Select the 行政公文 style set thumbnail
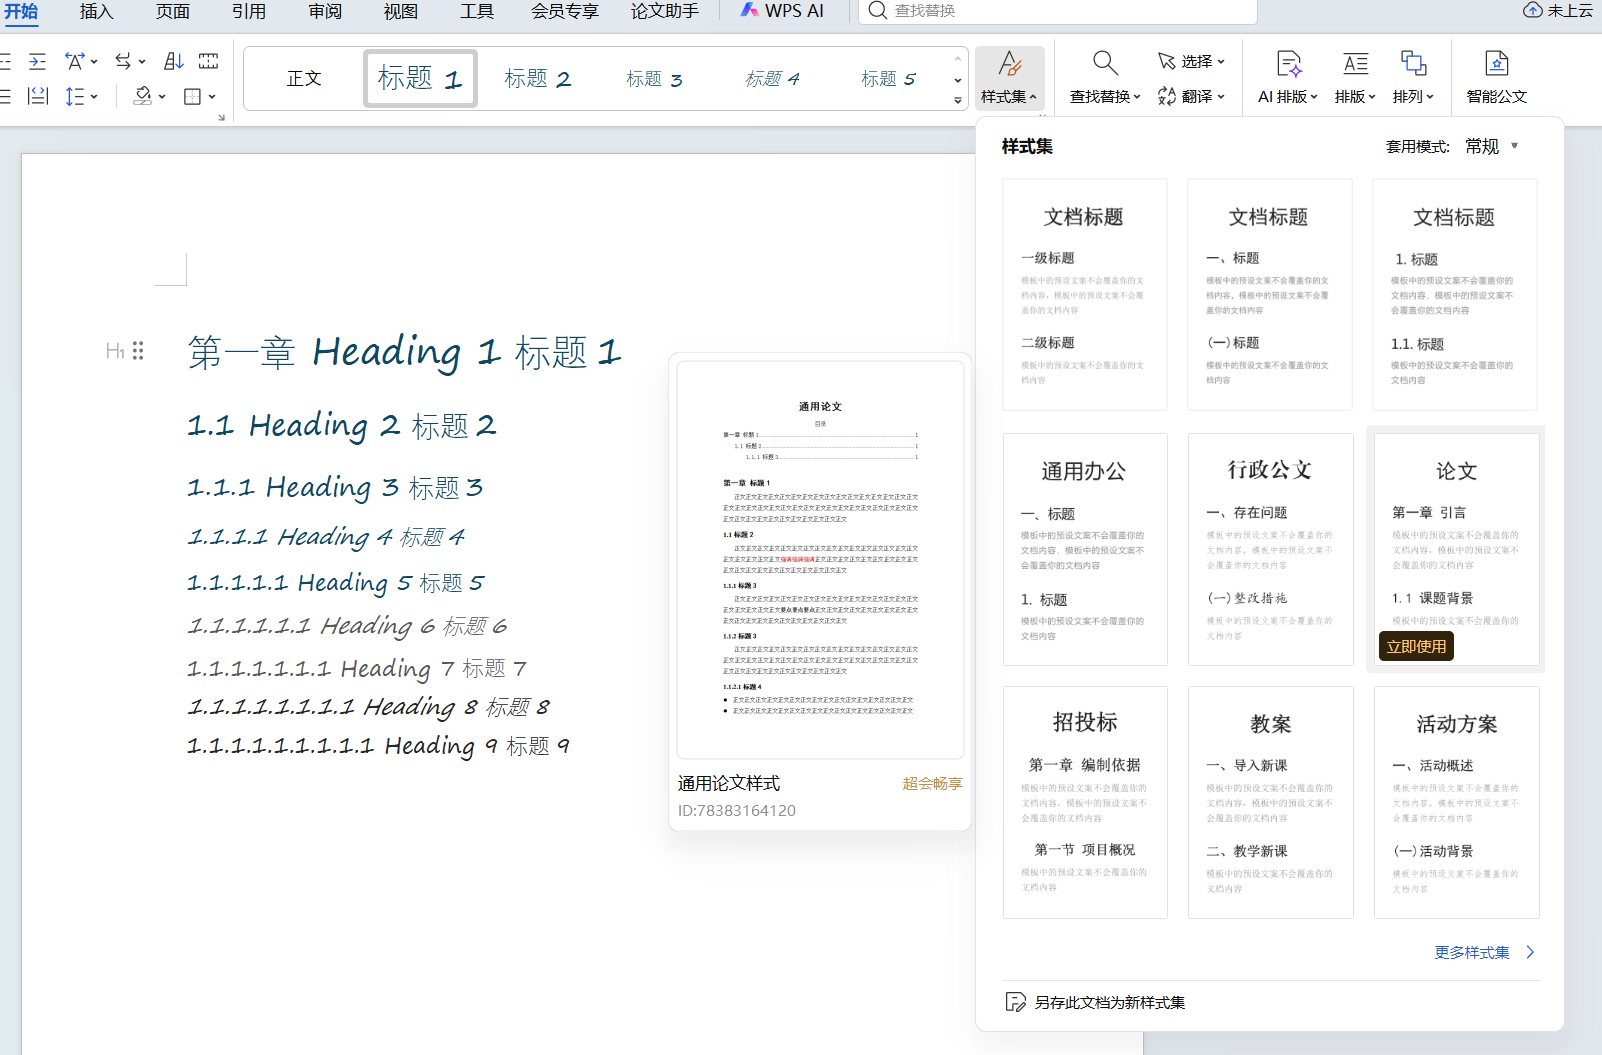This screenshot has width=1602, height=1055. (x=1270, y=548)
